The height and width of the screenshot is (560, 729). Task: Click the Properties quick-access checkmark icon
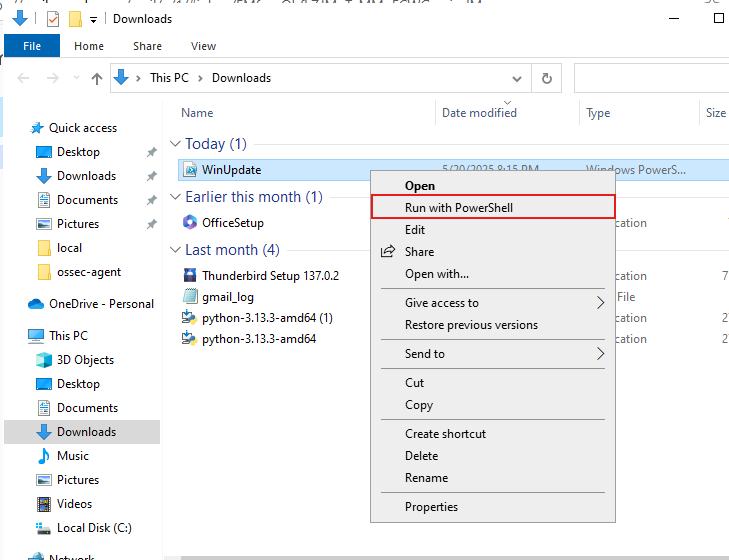click(x=53, y=19)
